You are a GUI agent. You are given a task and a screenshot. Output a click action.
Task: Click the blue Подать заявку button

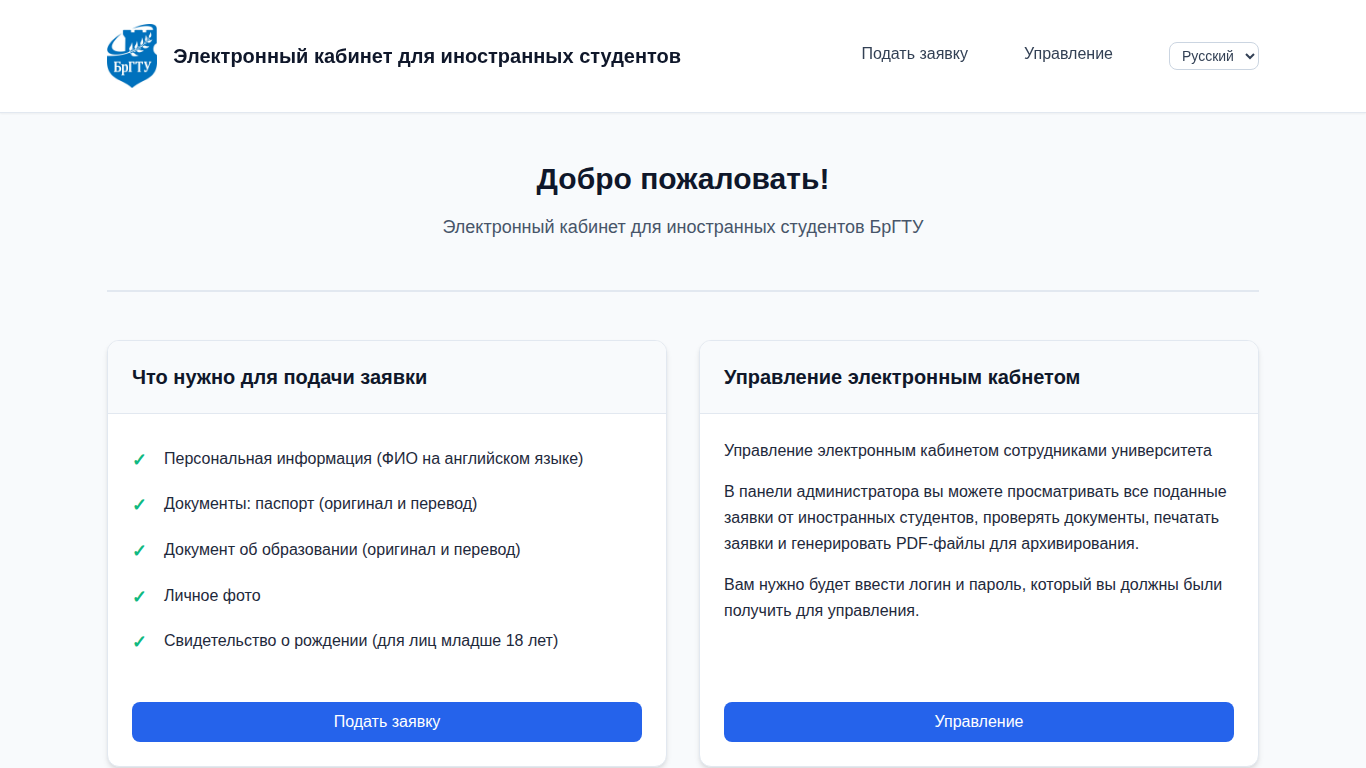pyautogui.click(x=387, y=722)
